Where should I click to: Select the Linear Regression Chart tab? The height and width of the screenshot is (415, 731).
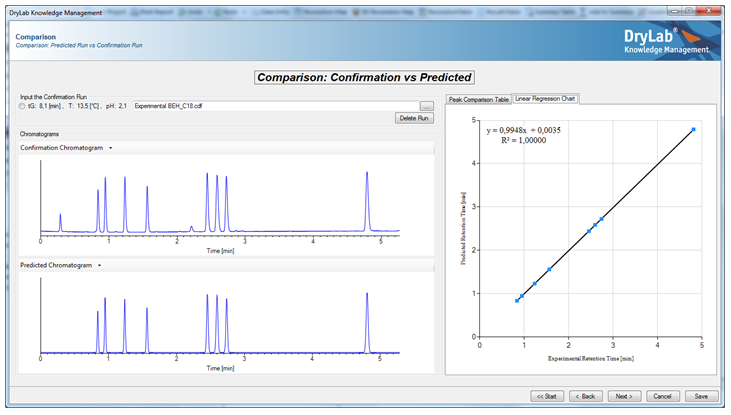546,99
